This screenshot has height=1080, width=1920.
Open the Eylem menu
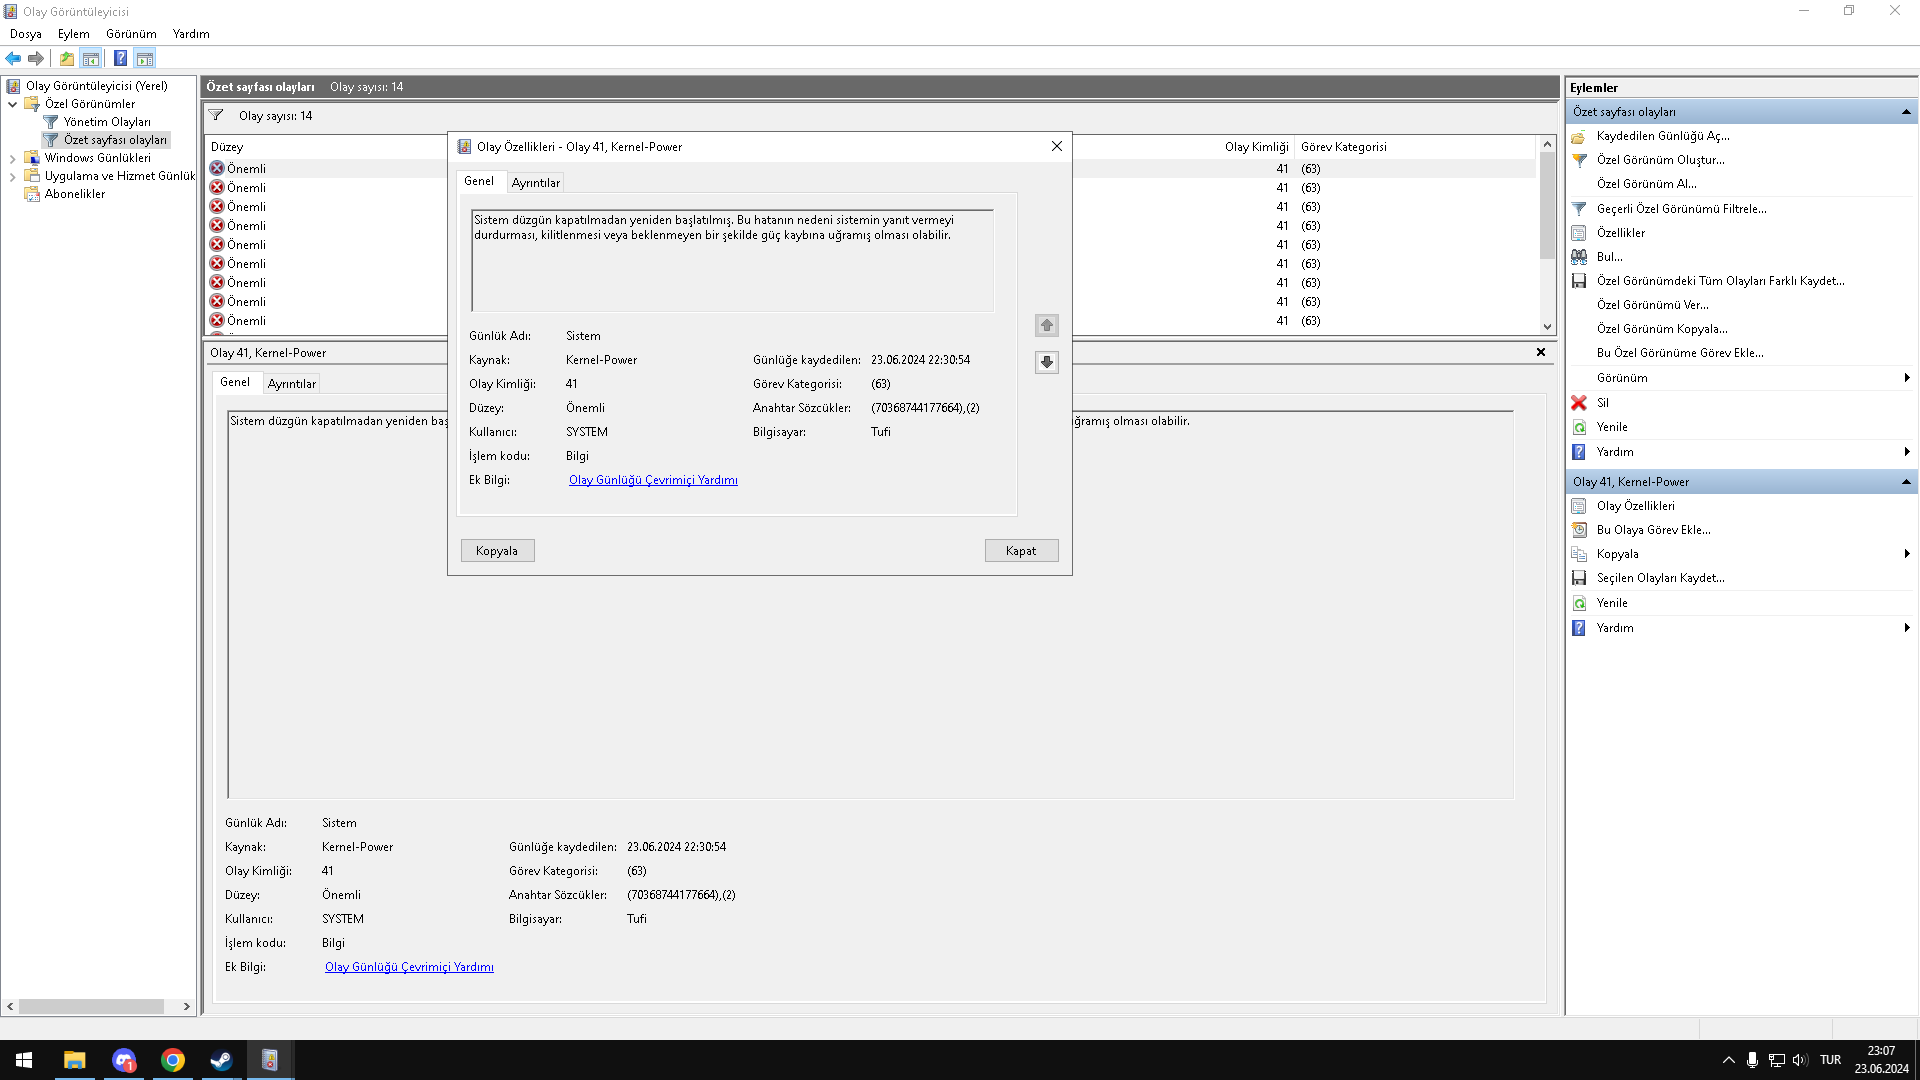[73, 34]
